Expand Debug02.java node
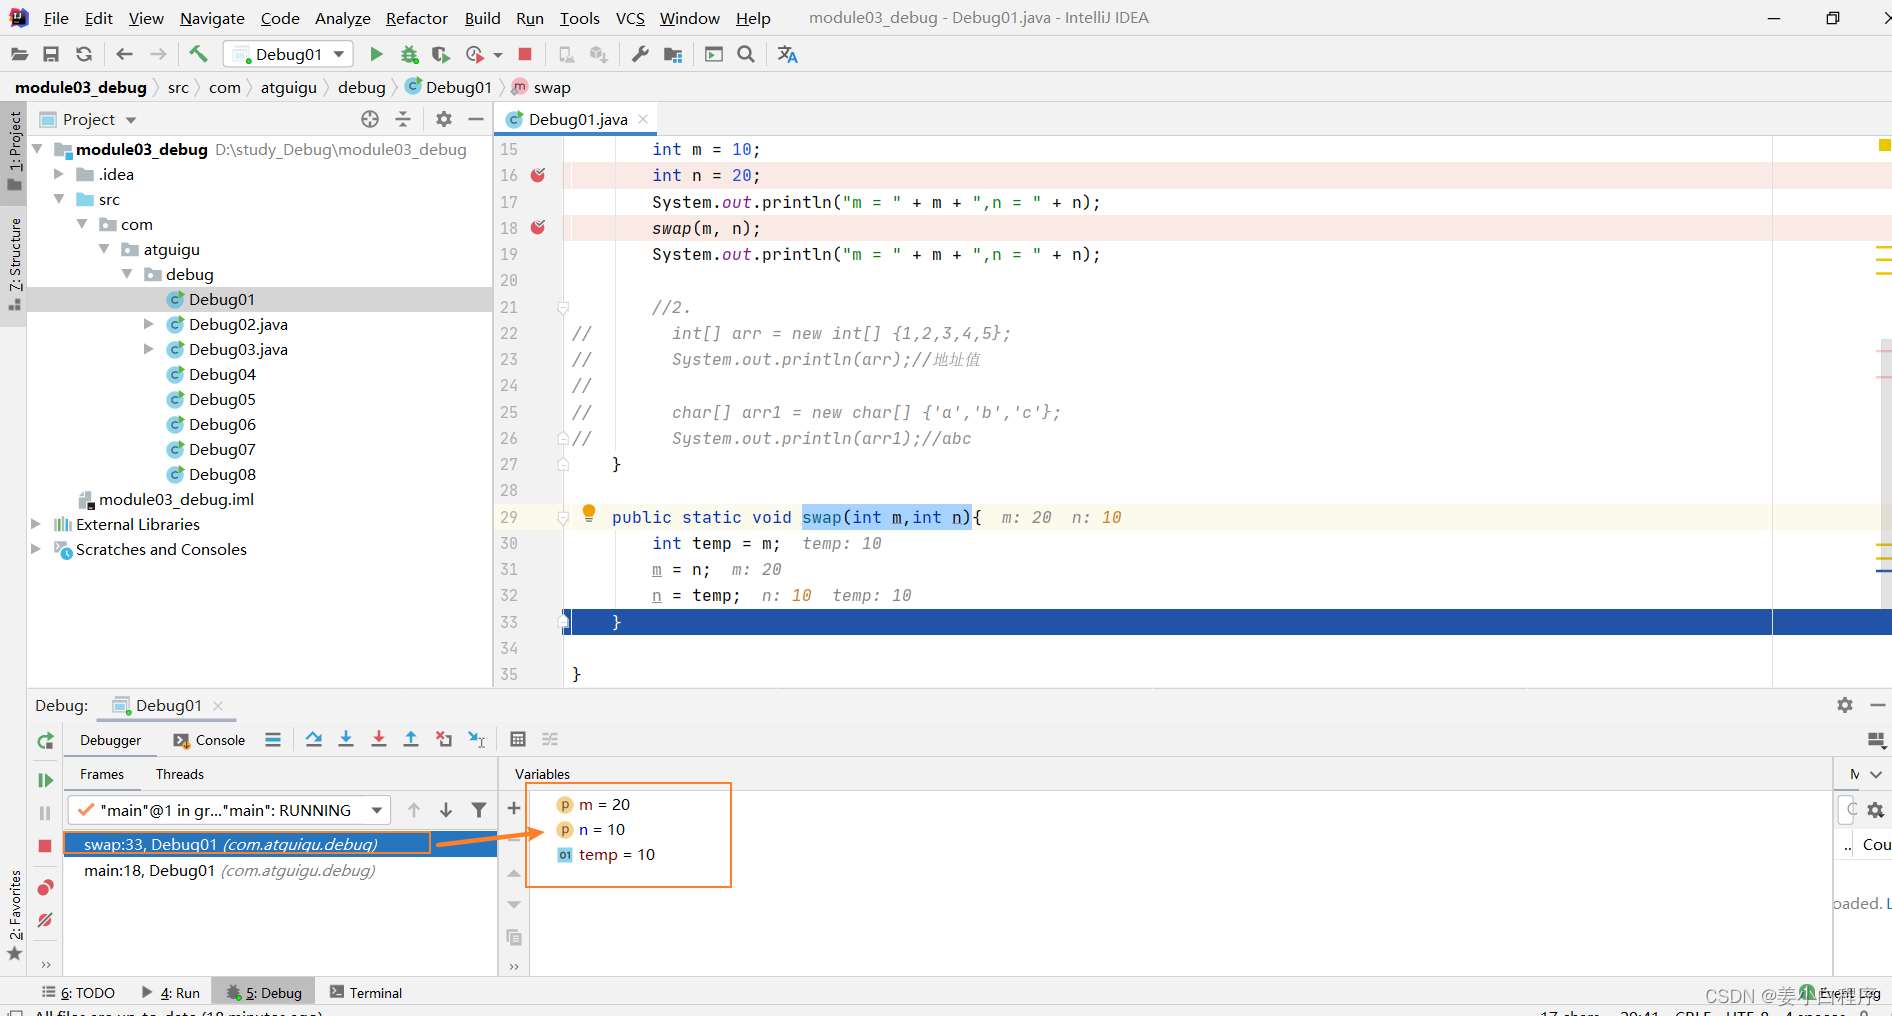This screenshot has height=1016, width=1892. click(x=149, y=324)
